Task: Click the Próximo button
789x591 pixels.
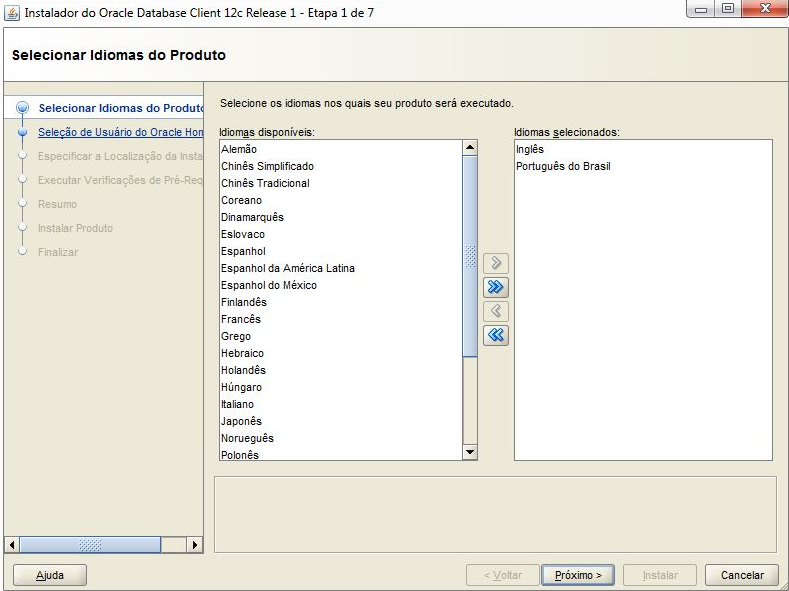Action: tap(578, 575)
